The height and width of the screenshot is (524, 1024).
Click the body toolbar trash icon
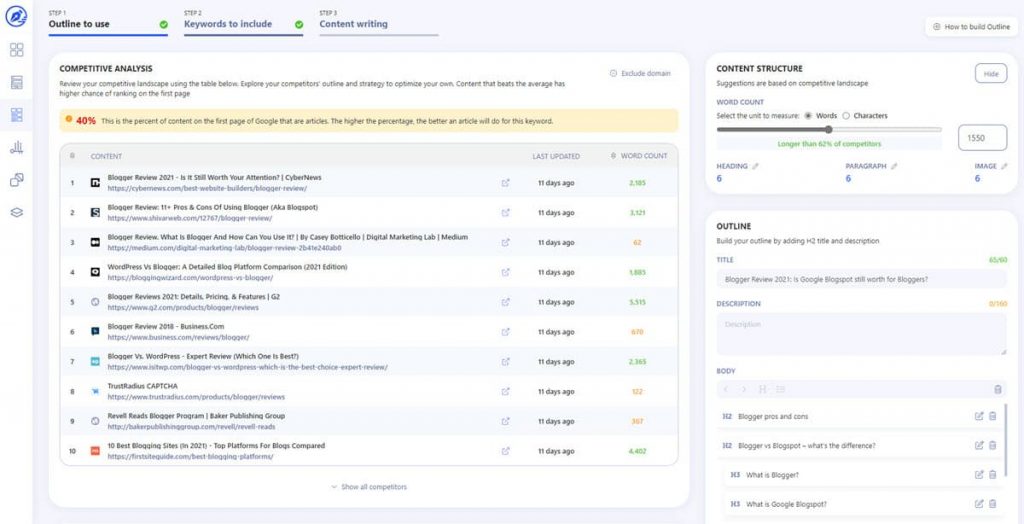click(997, 389)
